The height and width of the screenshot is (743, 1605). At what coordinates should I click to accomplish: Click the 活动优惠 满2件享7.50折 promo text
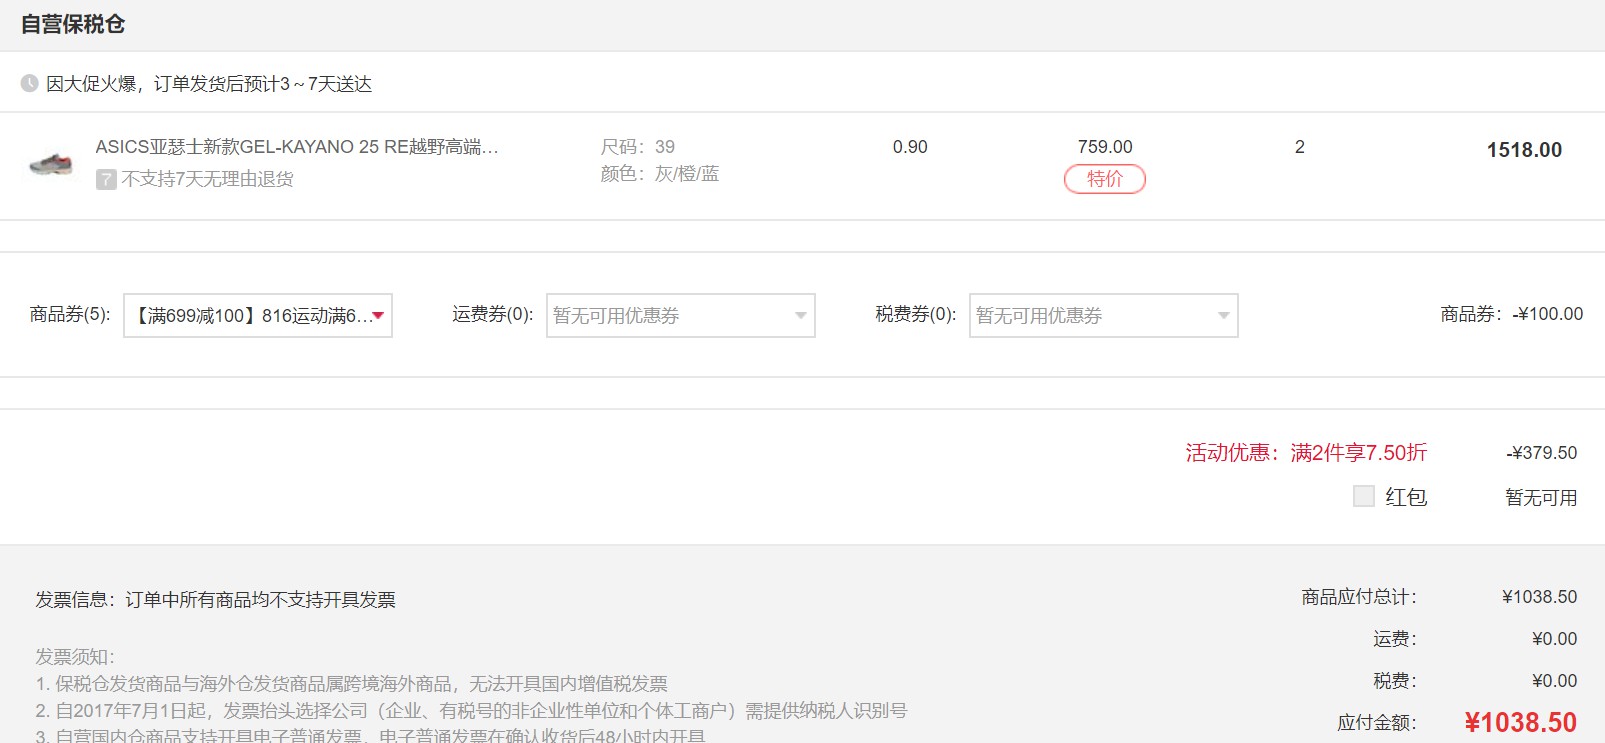pyautogui.click(x=1306, y=453)
